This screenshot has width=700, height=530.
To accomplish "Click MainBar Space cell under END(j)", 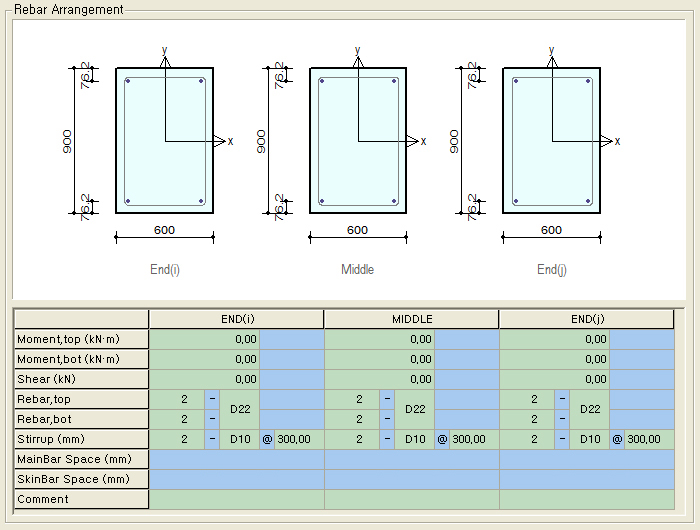I will click(587, 459).
